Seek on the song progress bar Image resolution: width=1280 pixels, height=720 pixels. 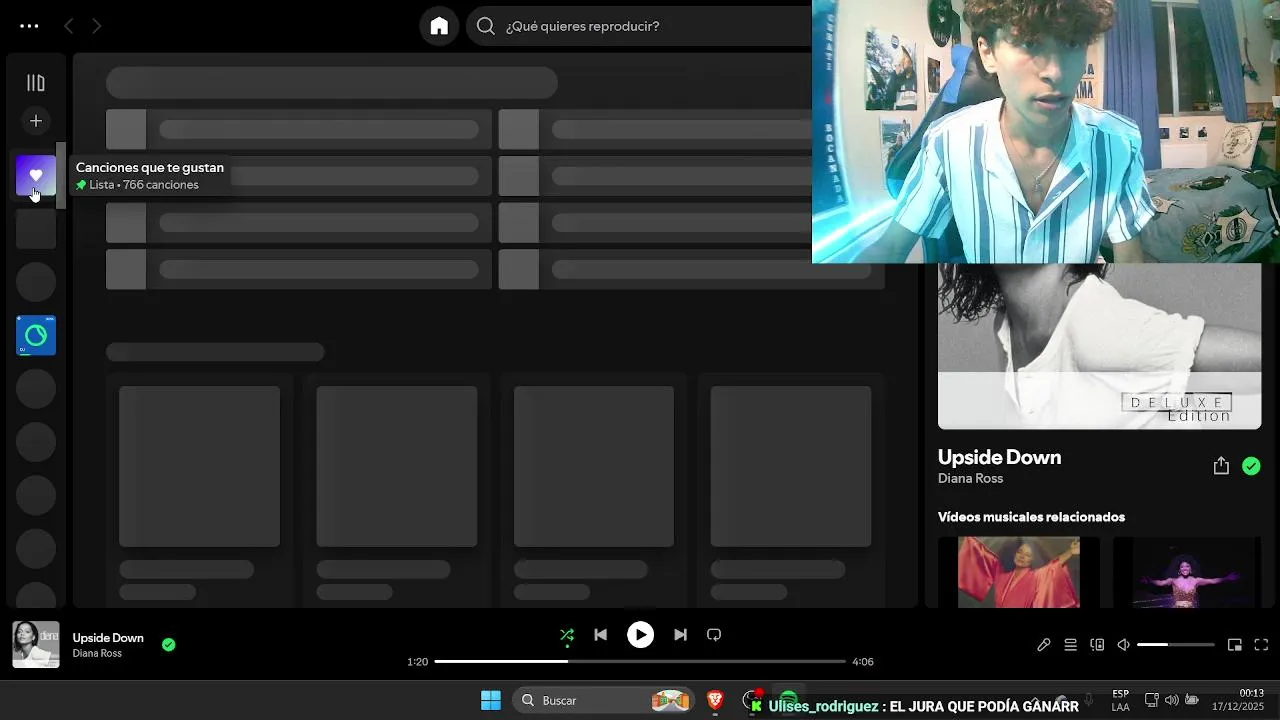tap(640, 662)
